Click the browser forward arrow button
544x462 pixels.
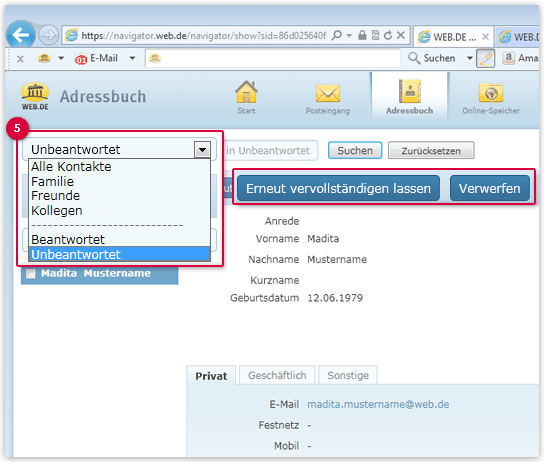(x=48, y=35)
